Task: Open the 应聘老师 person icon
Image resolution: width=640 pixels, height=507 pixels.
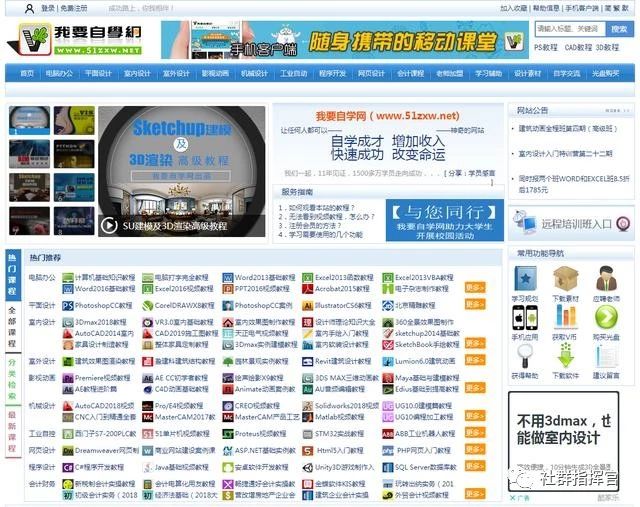Action: click(606, 278)
